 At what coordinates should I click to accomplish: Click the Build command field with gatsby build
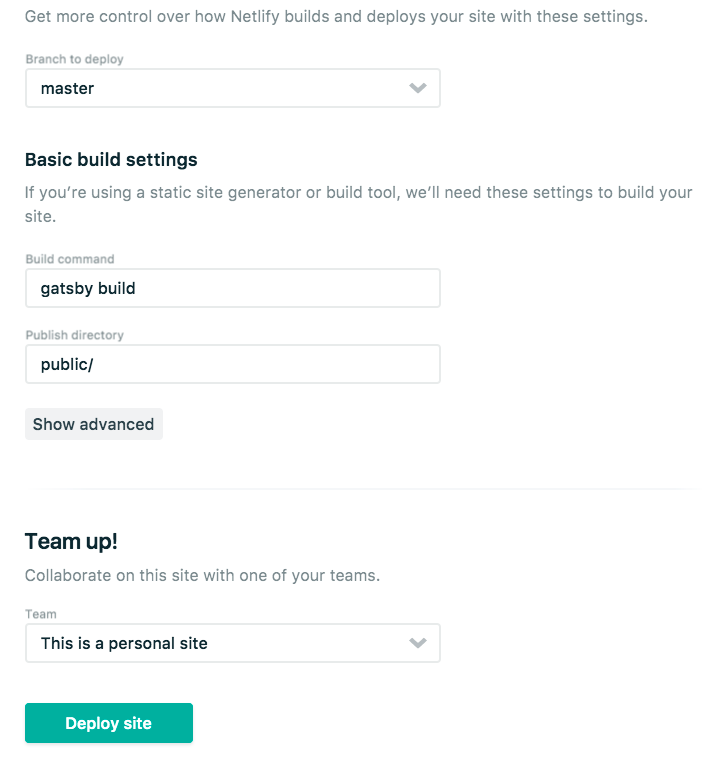click(232, 288)
